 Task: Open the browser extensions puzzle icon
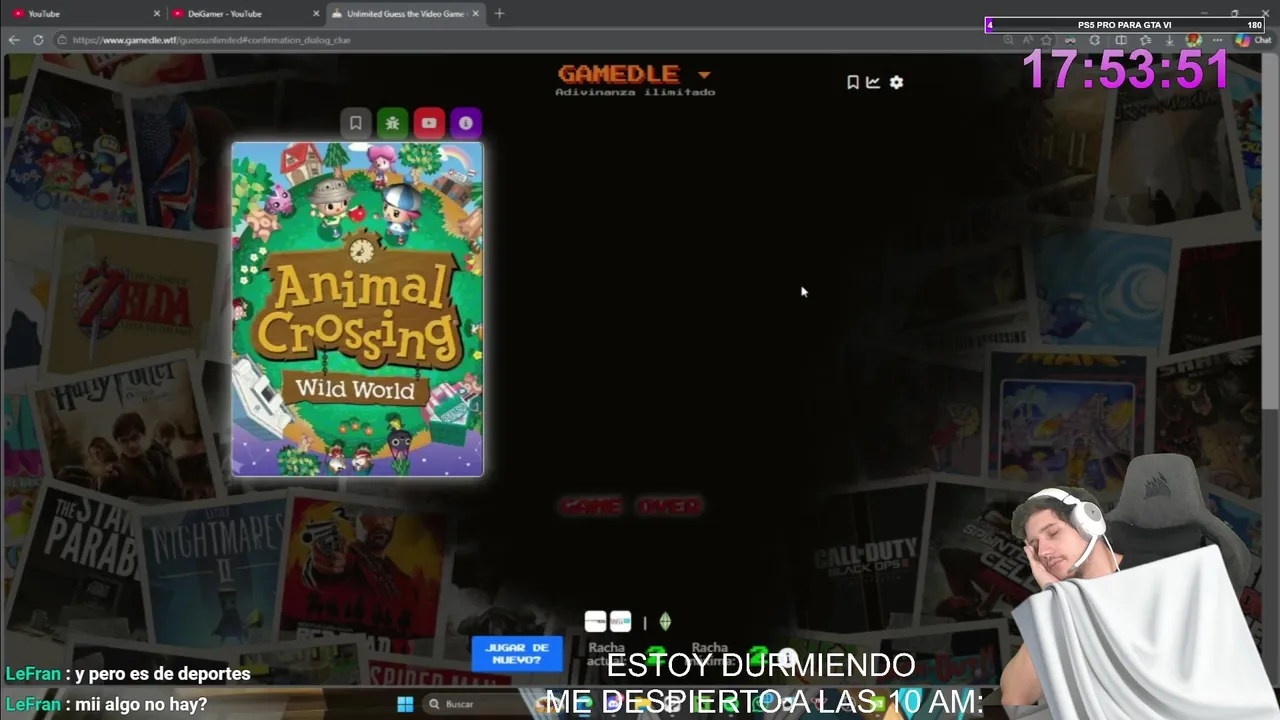(x=1095, y=40)
